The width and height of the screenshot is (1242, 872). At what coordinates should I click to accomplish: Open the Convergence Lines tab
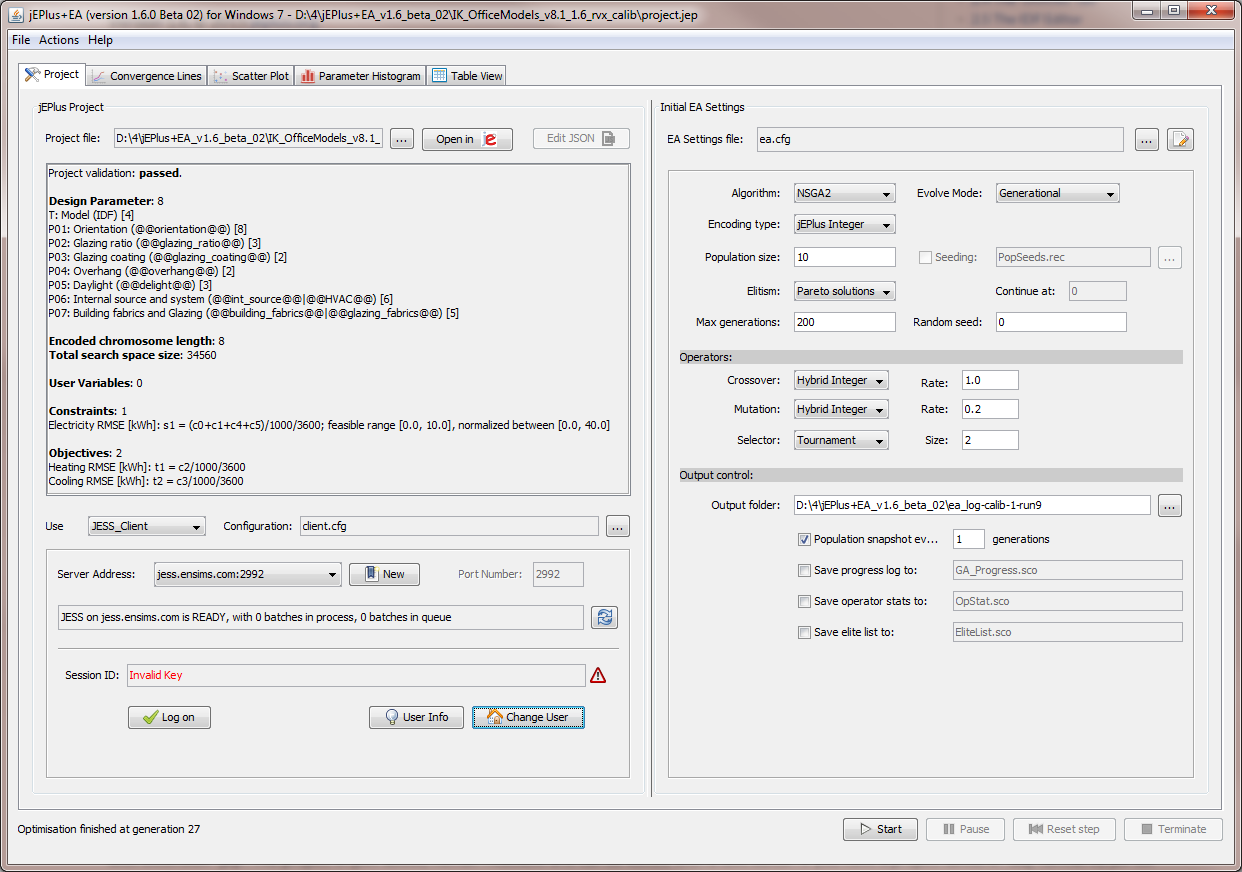[x=146, y=76]
